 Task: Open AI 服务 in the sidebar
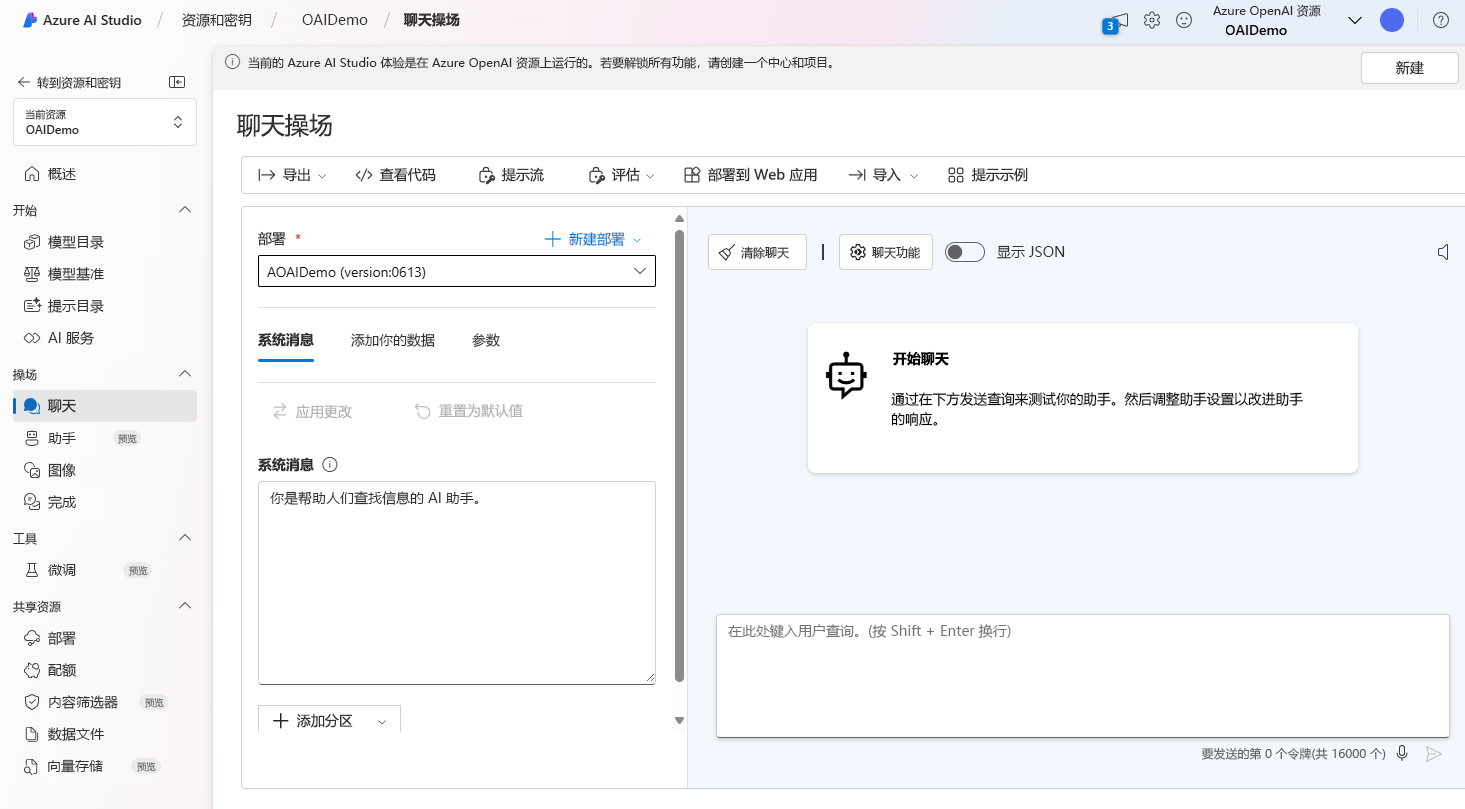tap(105, 338)
